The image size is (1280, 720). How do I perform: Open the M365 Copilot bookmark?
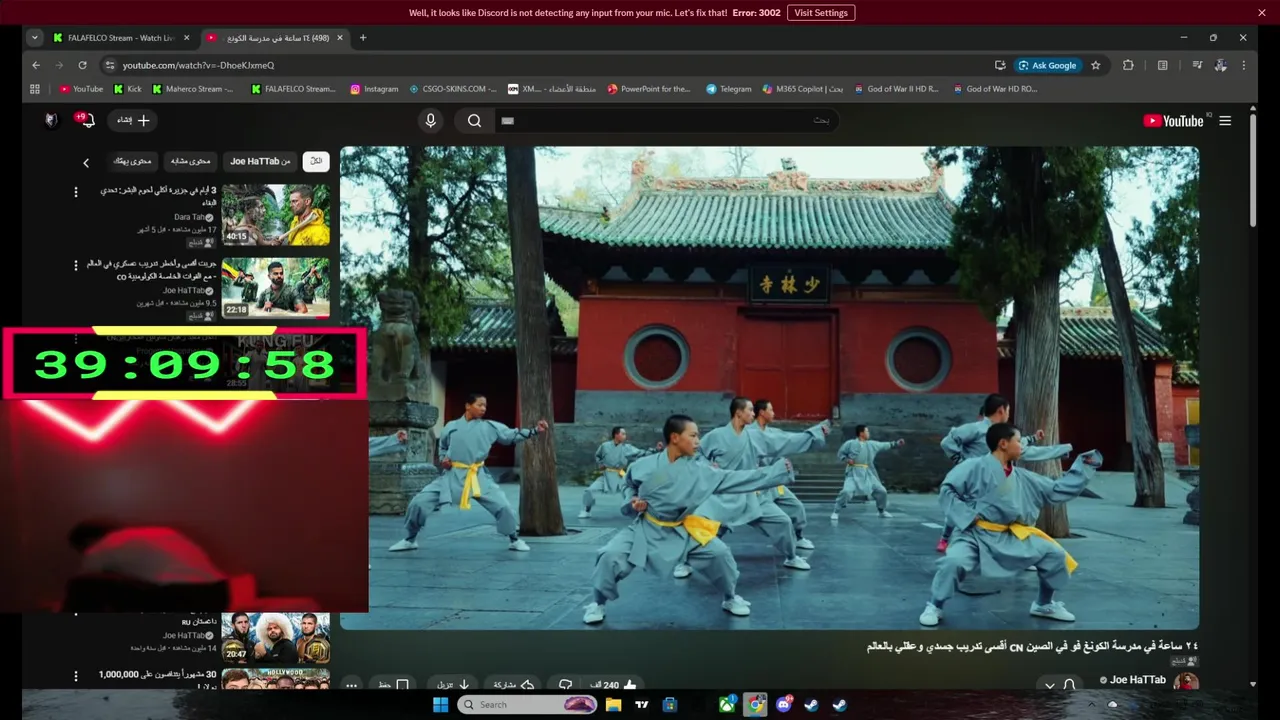802,89
